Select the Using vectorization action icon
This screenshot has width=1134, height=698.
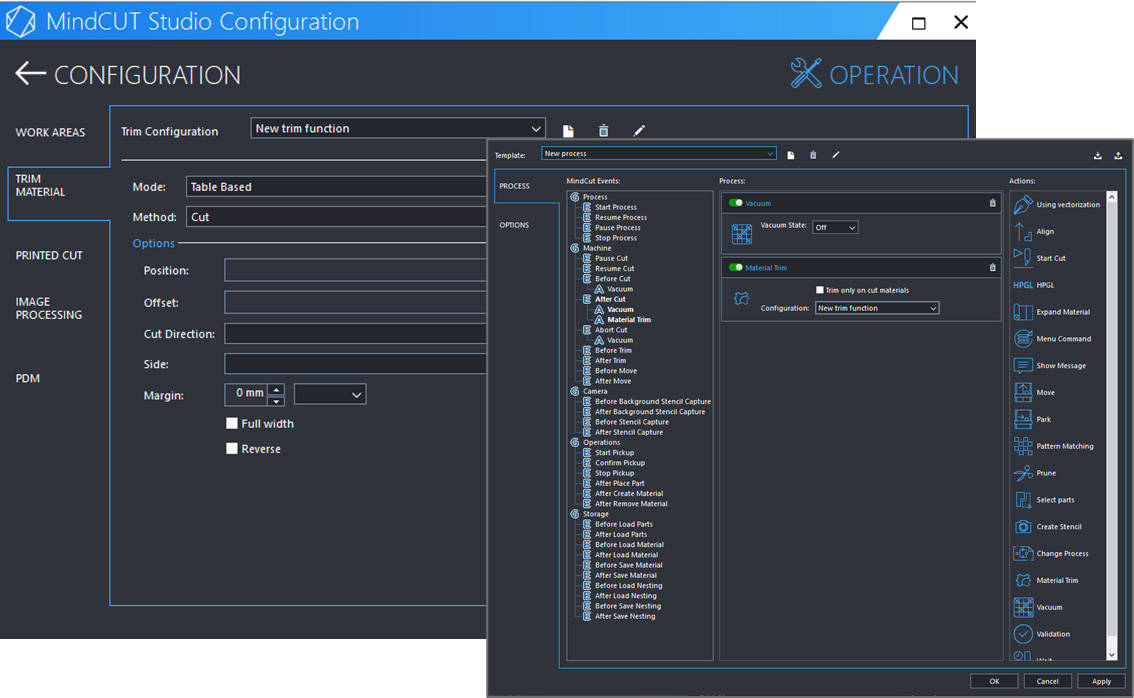point(1023,205)
